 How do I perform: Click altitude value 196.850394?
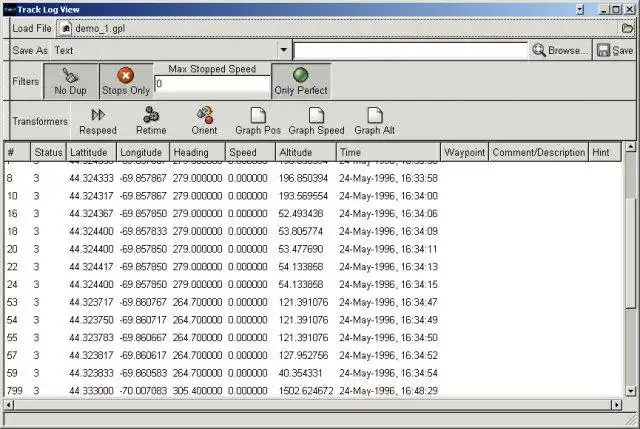pos(303,178)
